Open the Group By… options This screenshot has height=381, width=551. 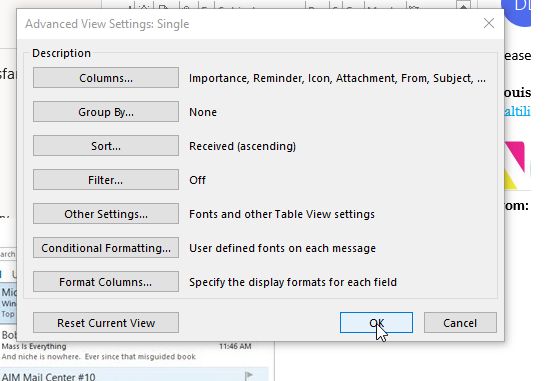[x=106, y=112]
